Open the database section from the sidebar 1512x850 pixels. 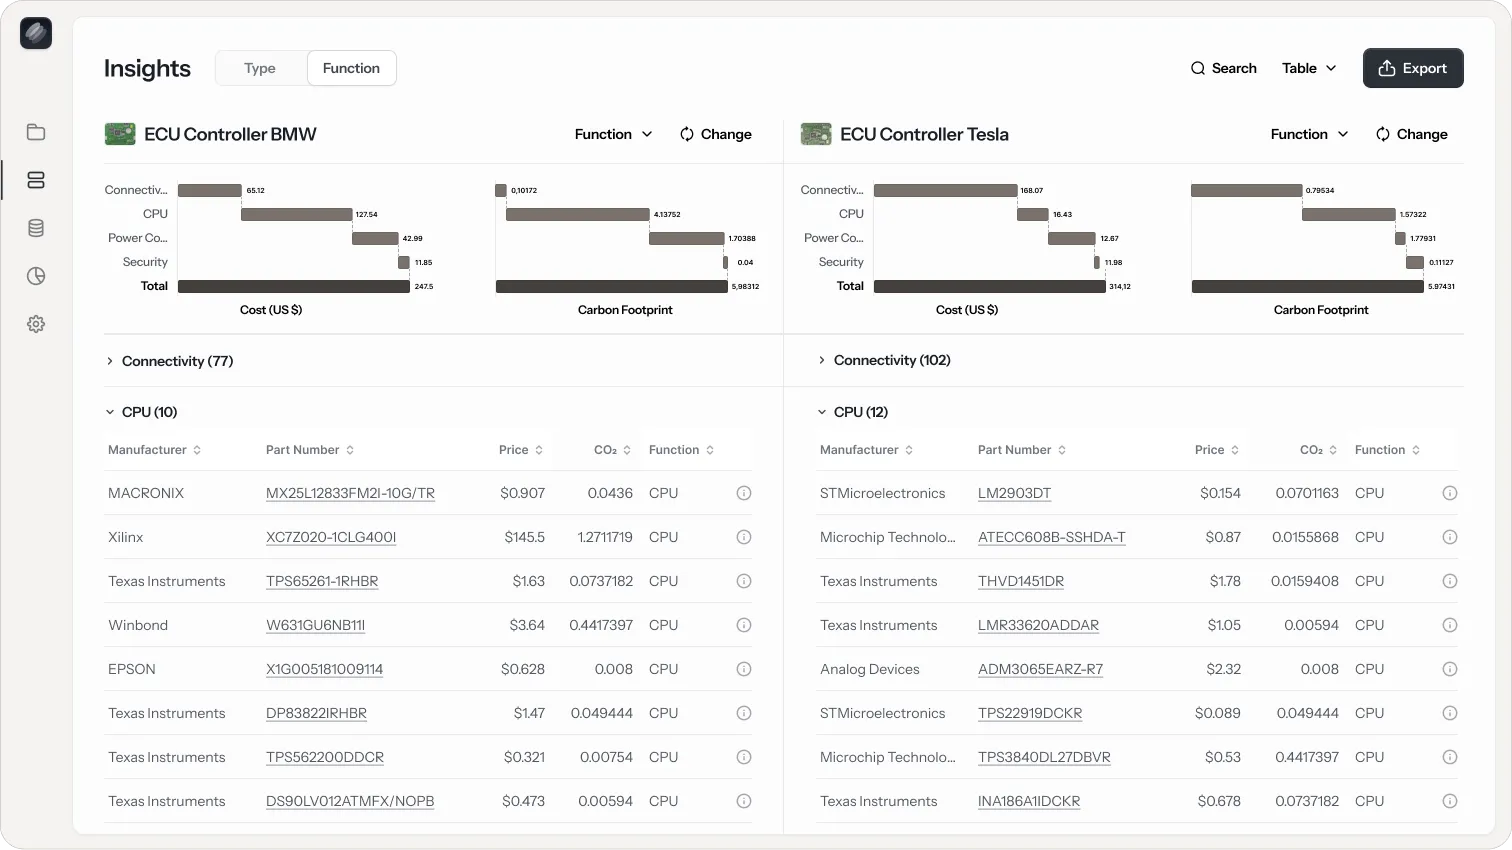click(36, 228)
